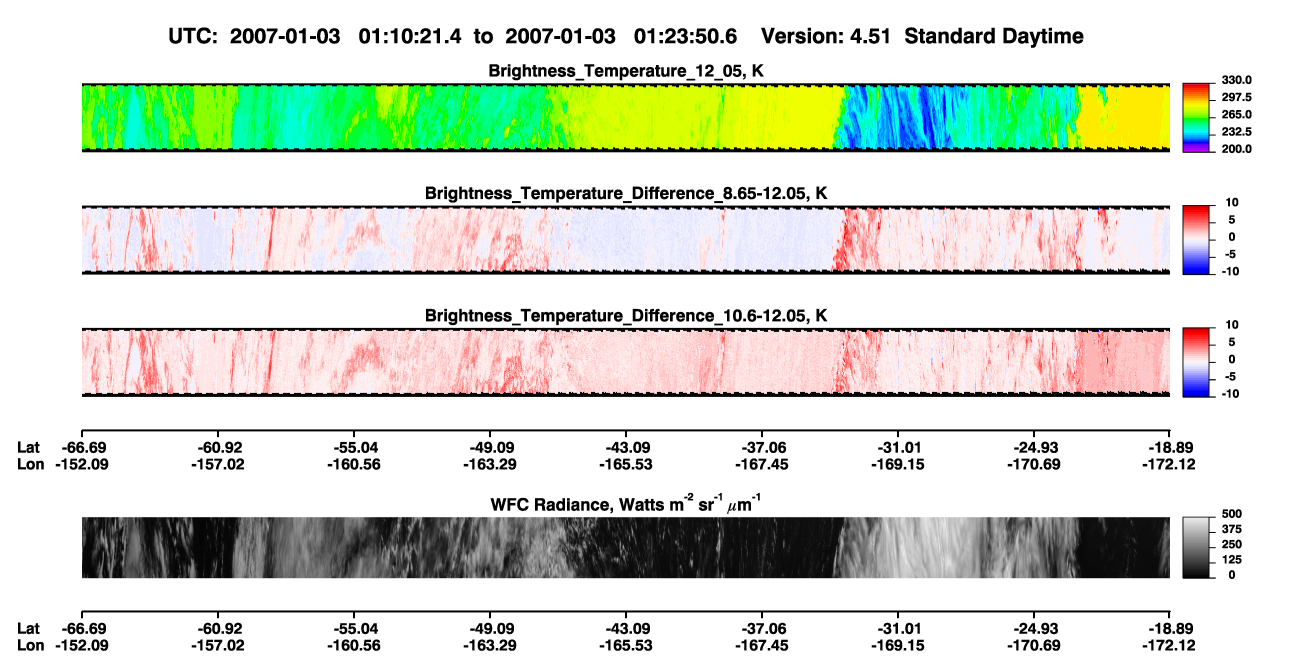Click longitude -167.45 on the bottom axis
The image size is (1300, 667).
point(762,645)
